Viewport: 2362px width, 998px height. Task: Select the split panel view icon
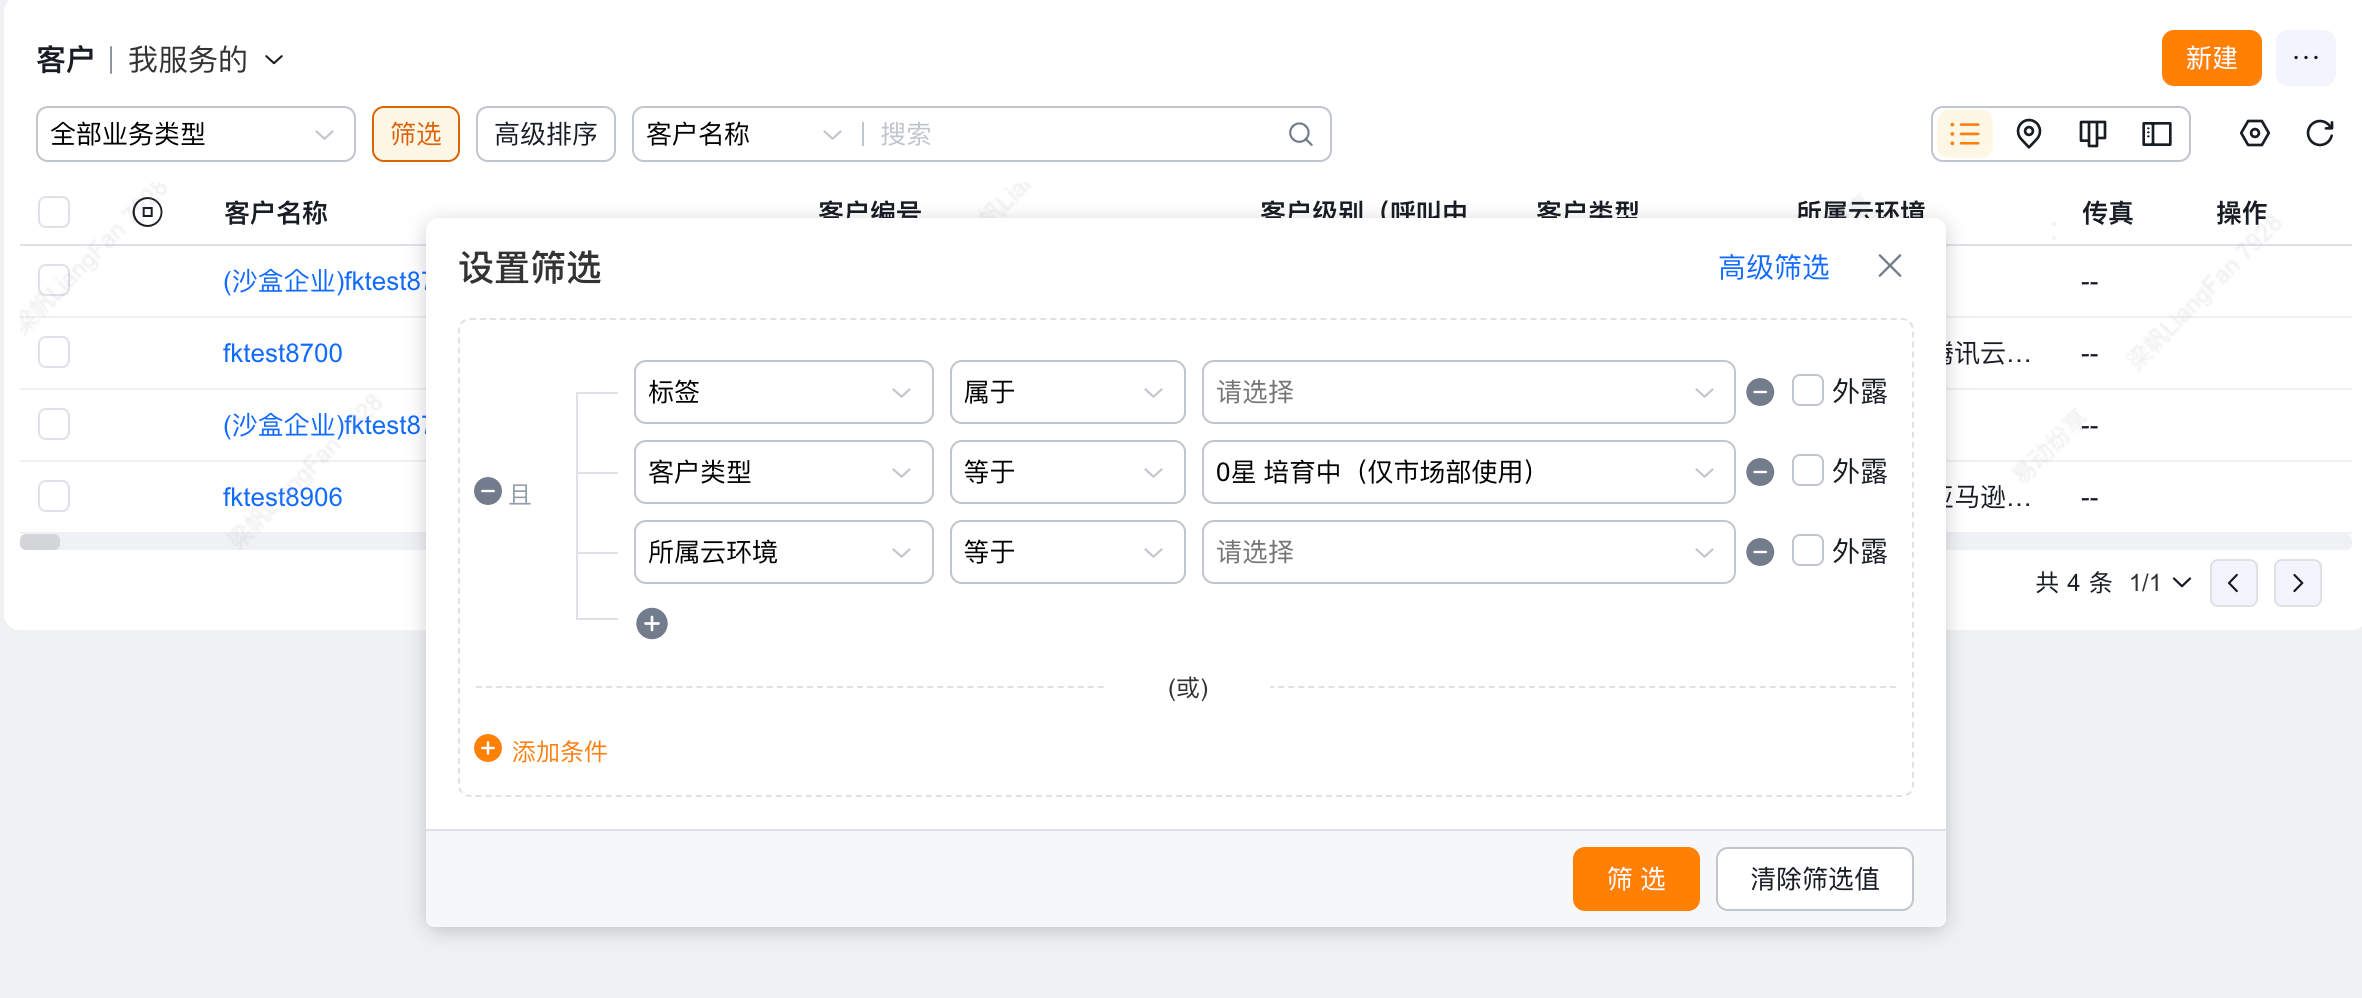pyautogui.click(x=2156, y=134)
